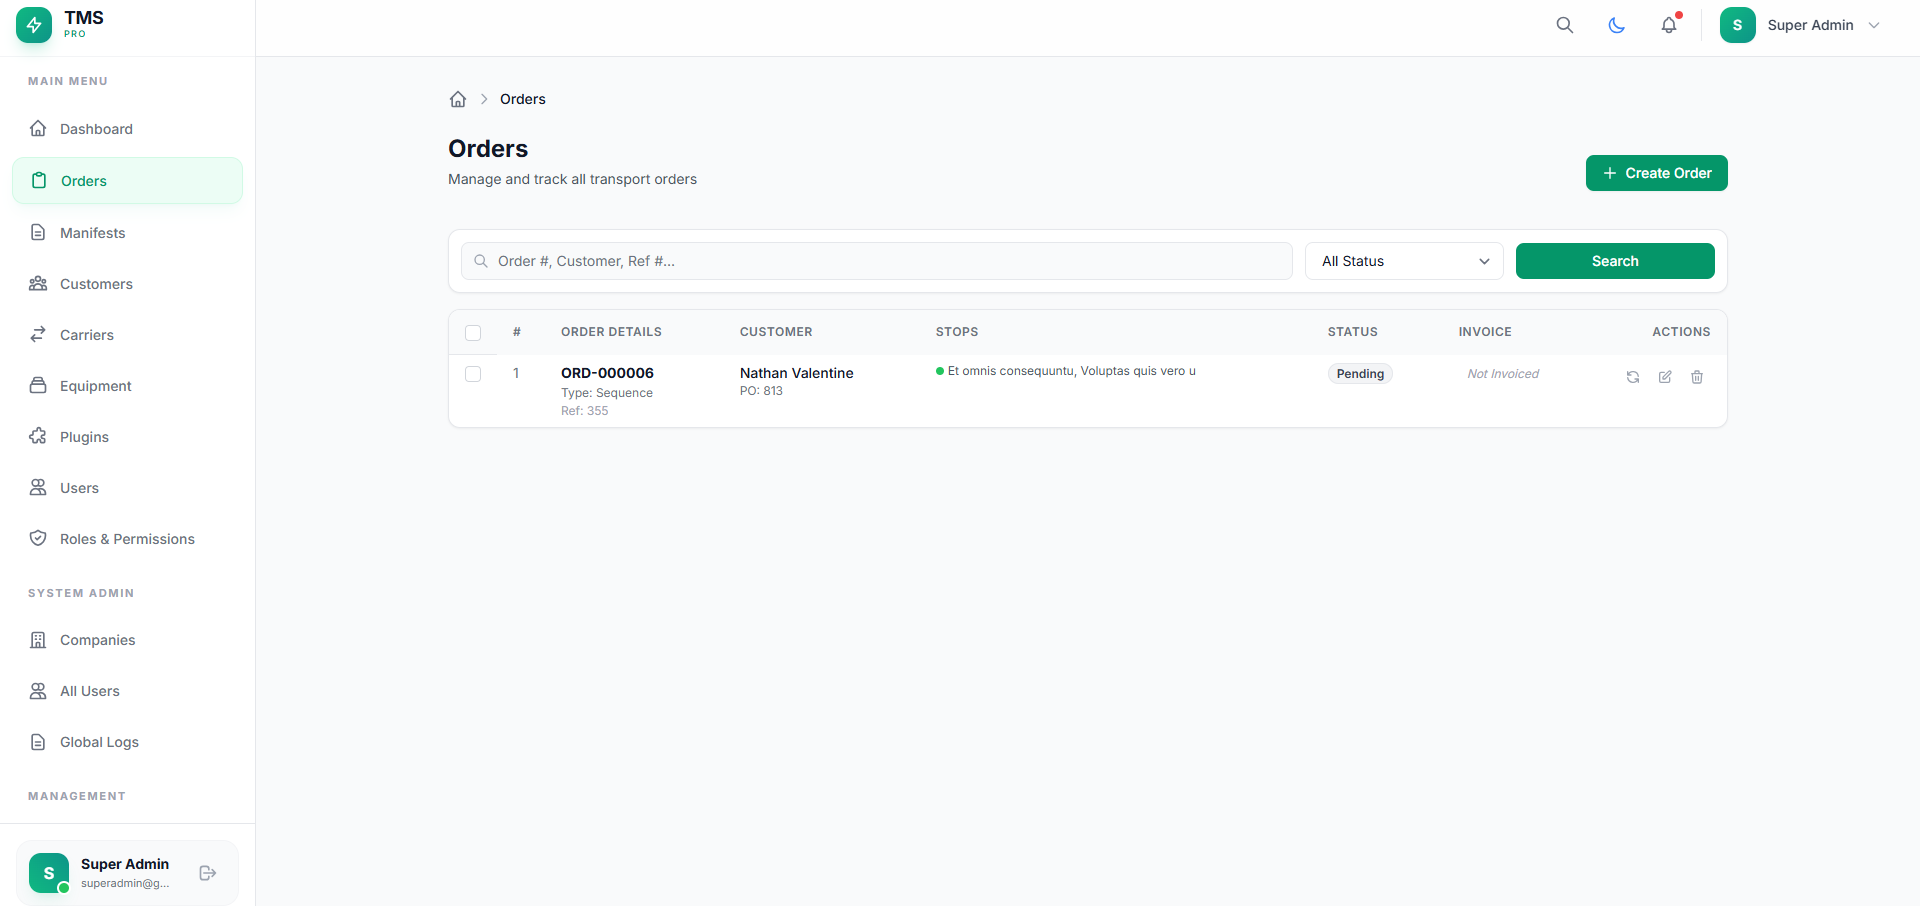Focus the Order #, Customer, Ref # search field
Viewport: 1920px width, 906px height.
pyautogui.click(x=877, y=261)
